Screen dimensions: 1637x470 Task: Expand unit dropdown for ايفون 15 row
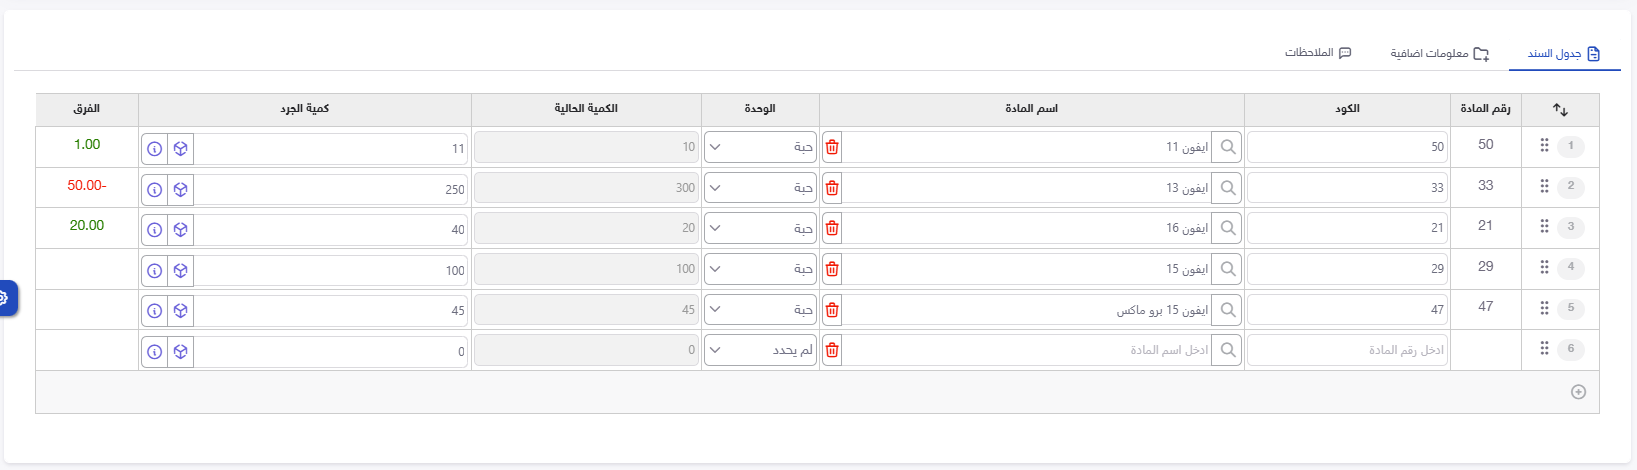[760, 269]
